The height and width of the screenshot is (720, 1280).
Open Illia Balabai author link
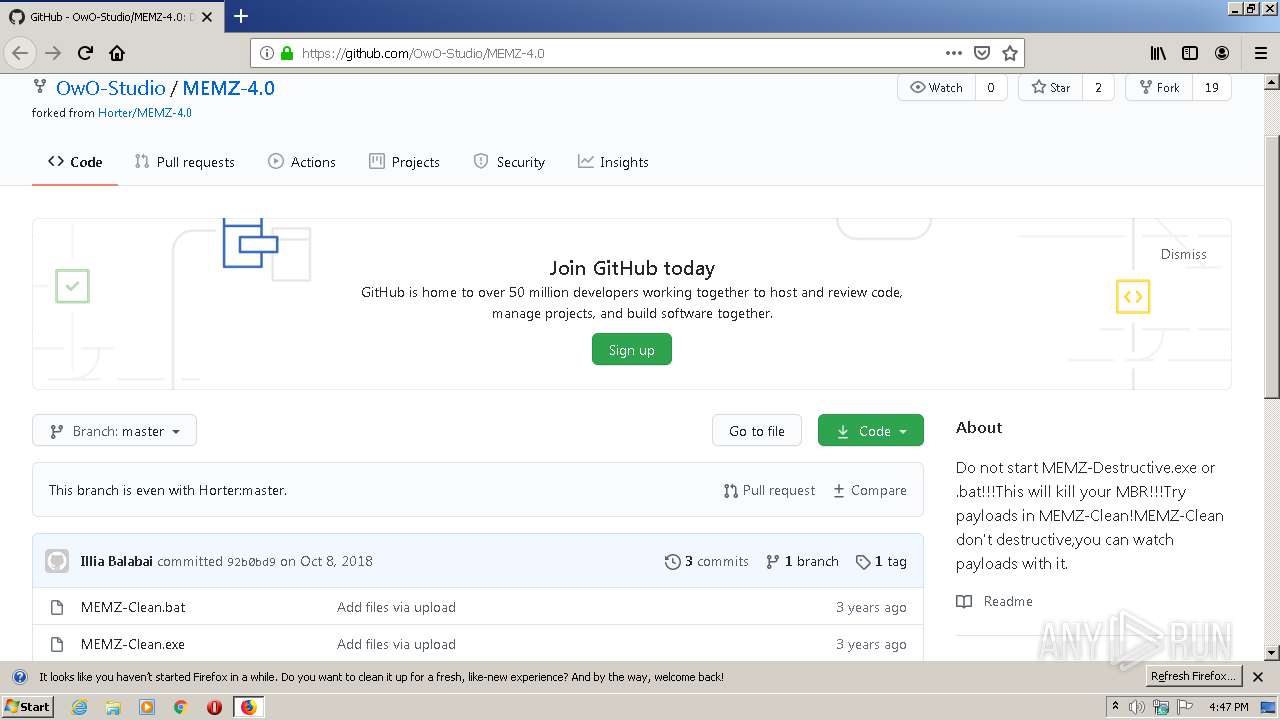(116, 561)
